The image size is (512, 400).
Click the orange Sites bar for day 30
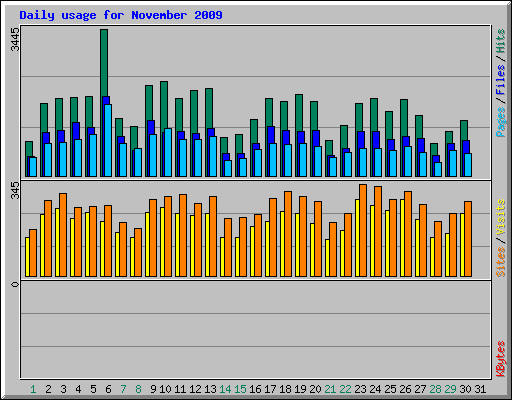(468, 239)
